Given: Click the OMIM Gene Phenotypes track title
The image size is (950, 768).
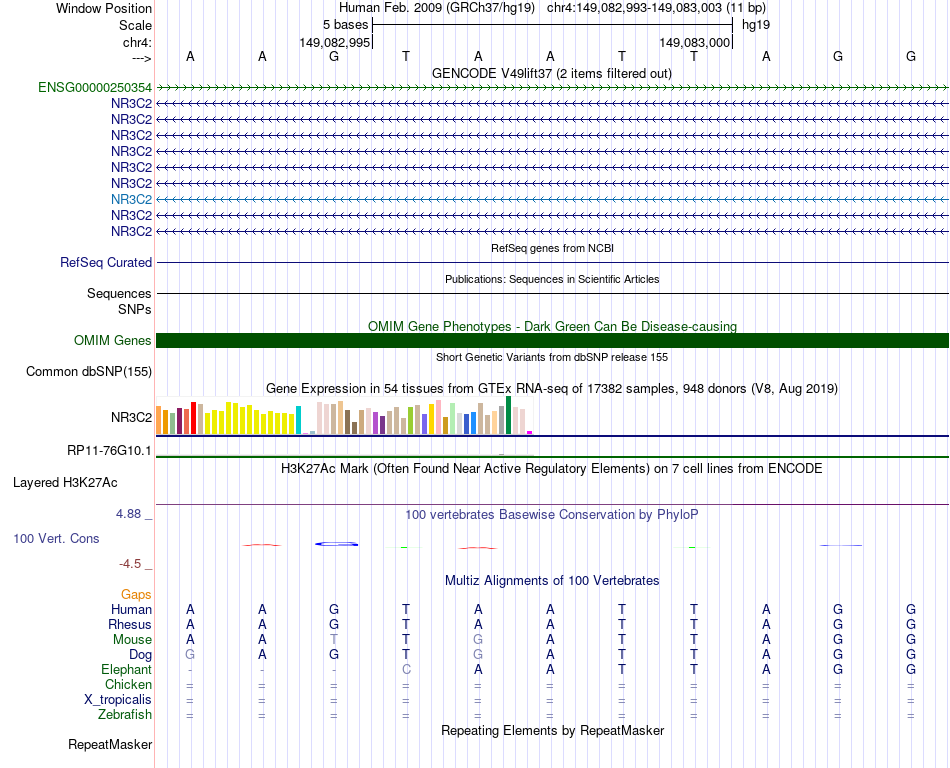Looking at the screenshot, I should tap(553, 326).
